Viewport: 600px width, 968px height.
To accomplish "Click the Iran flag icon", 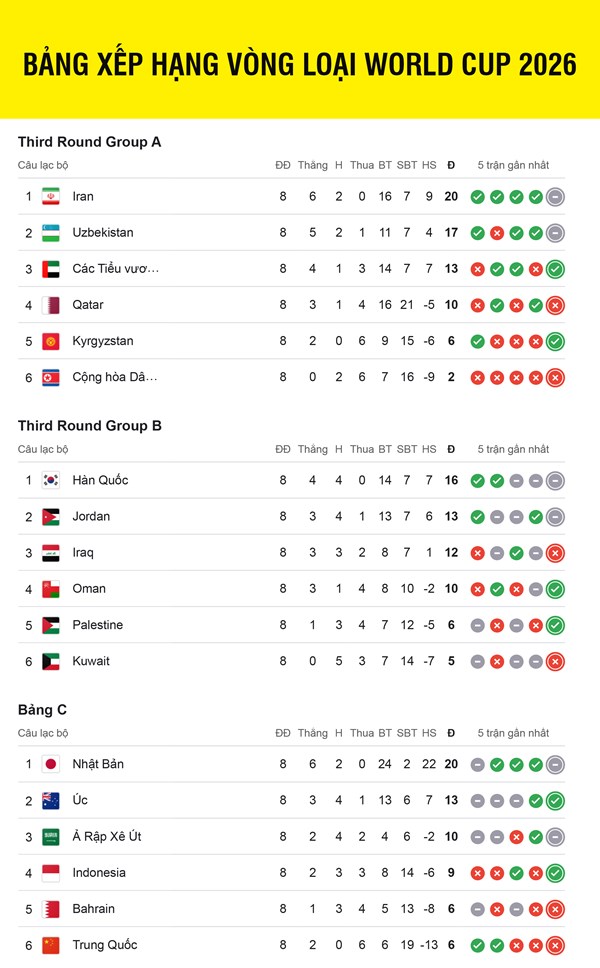I will [51, 196].
